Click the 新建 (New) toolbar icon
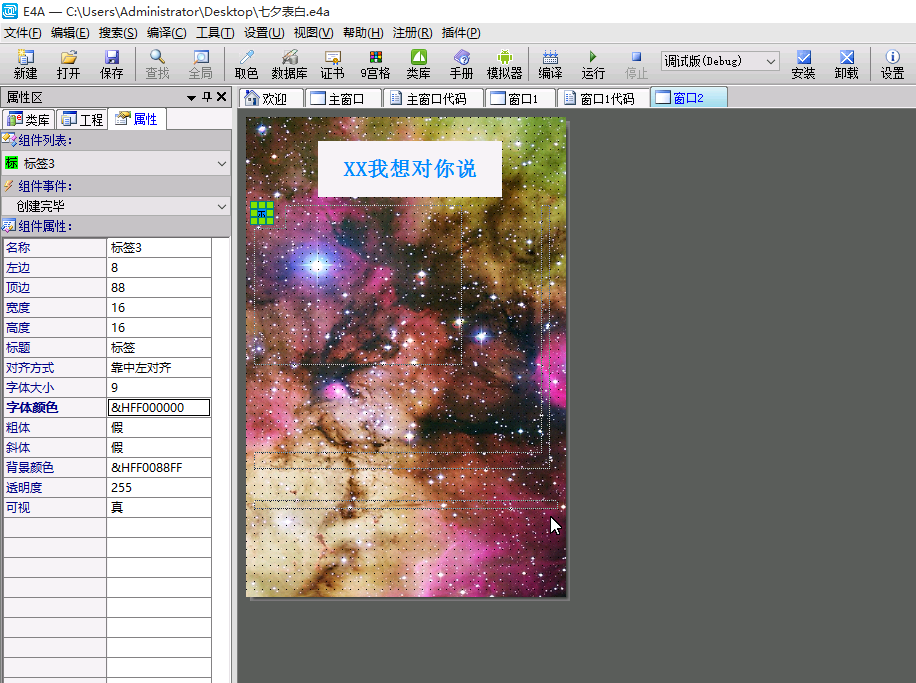 (x=25, y=64)
